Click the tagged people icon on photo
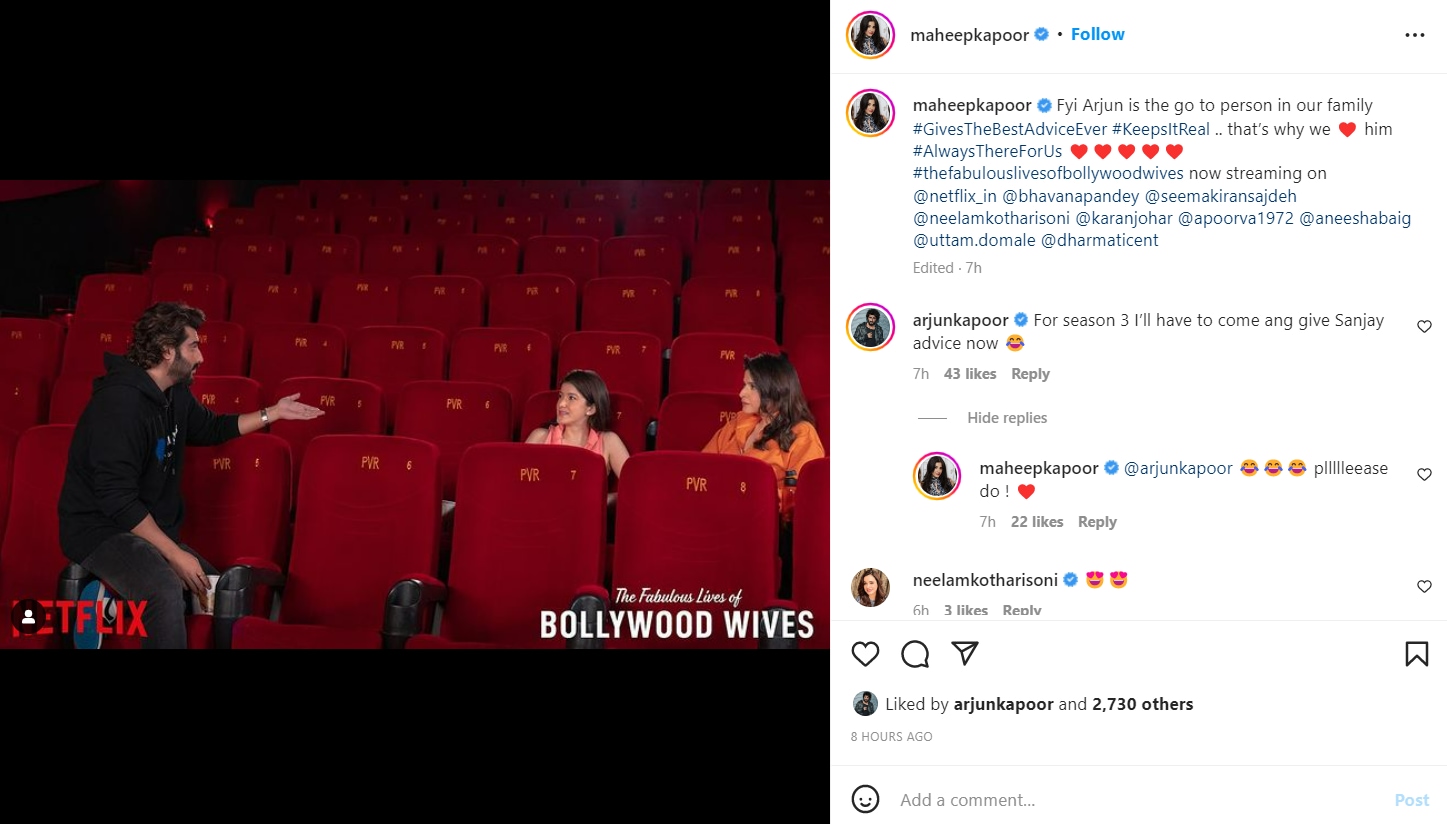The width and height of the screenshot is (1447, 824). pyautogui.click(x=29, y=617)
